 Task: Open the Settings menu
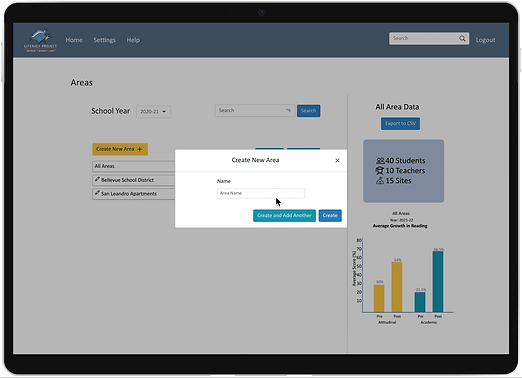click(104, 40)
